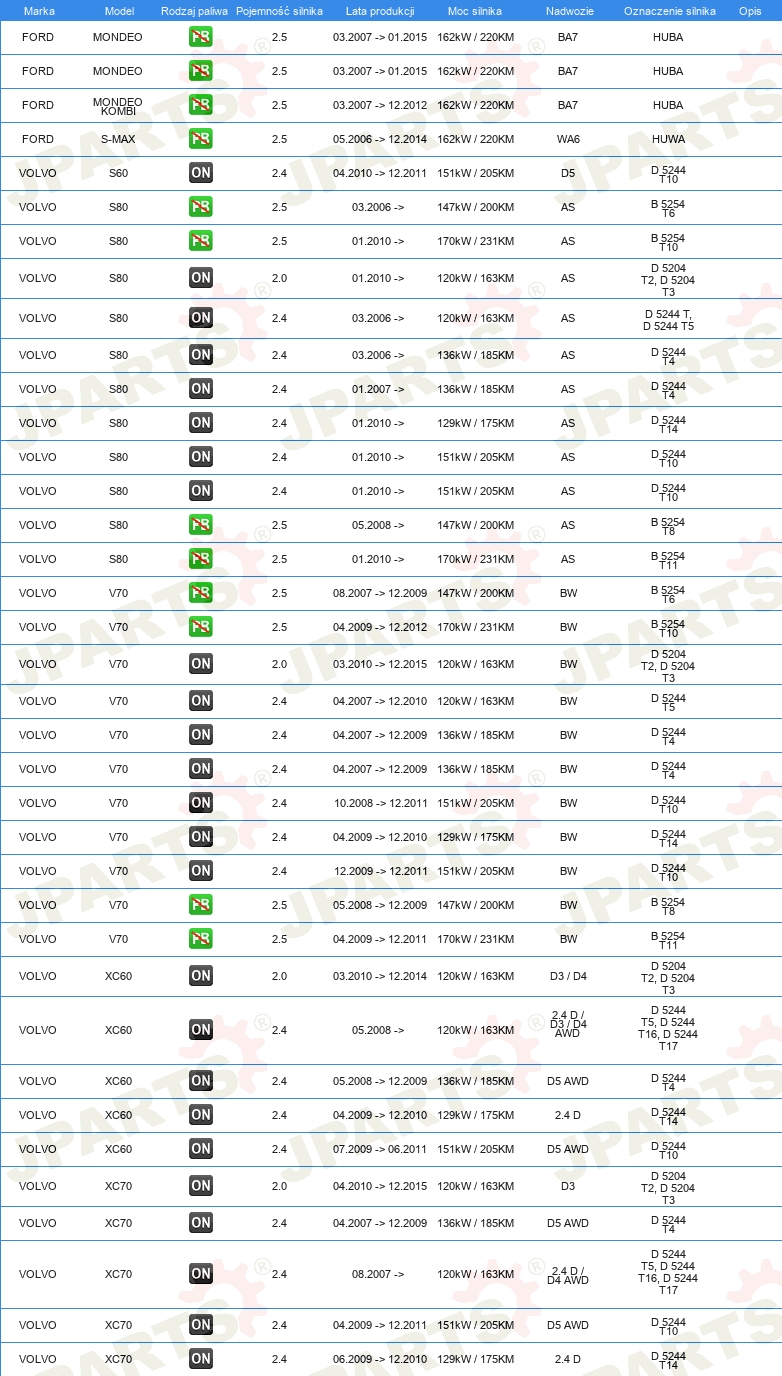Click ON icon in XC70 06.2009 -> 12.2010 row
Image resolution: width=782 pixels, height=1376 pixels.
pos(201,1359)
